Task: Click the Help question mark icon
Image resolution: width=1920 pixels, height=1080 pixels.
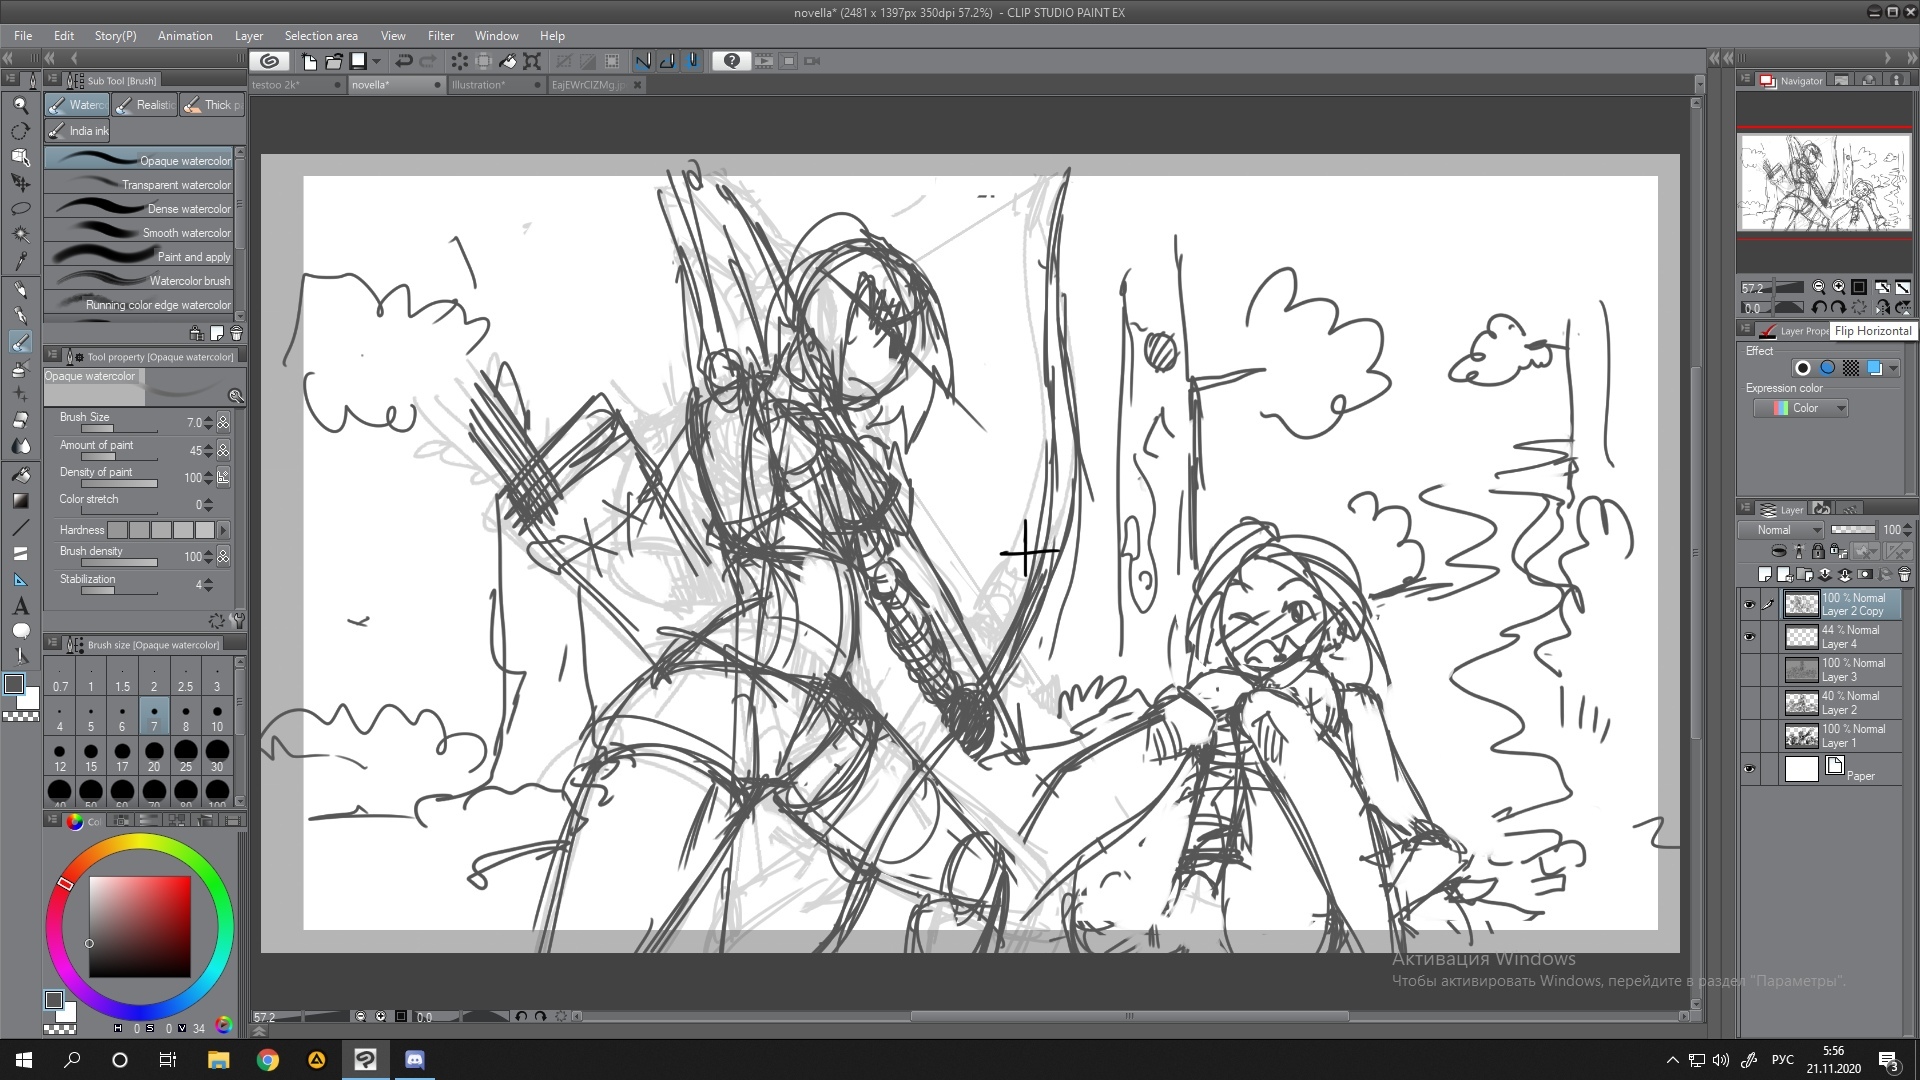Action: 732,61
